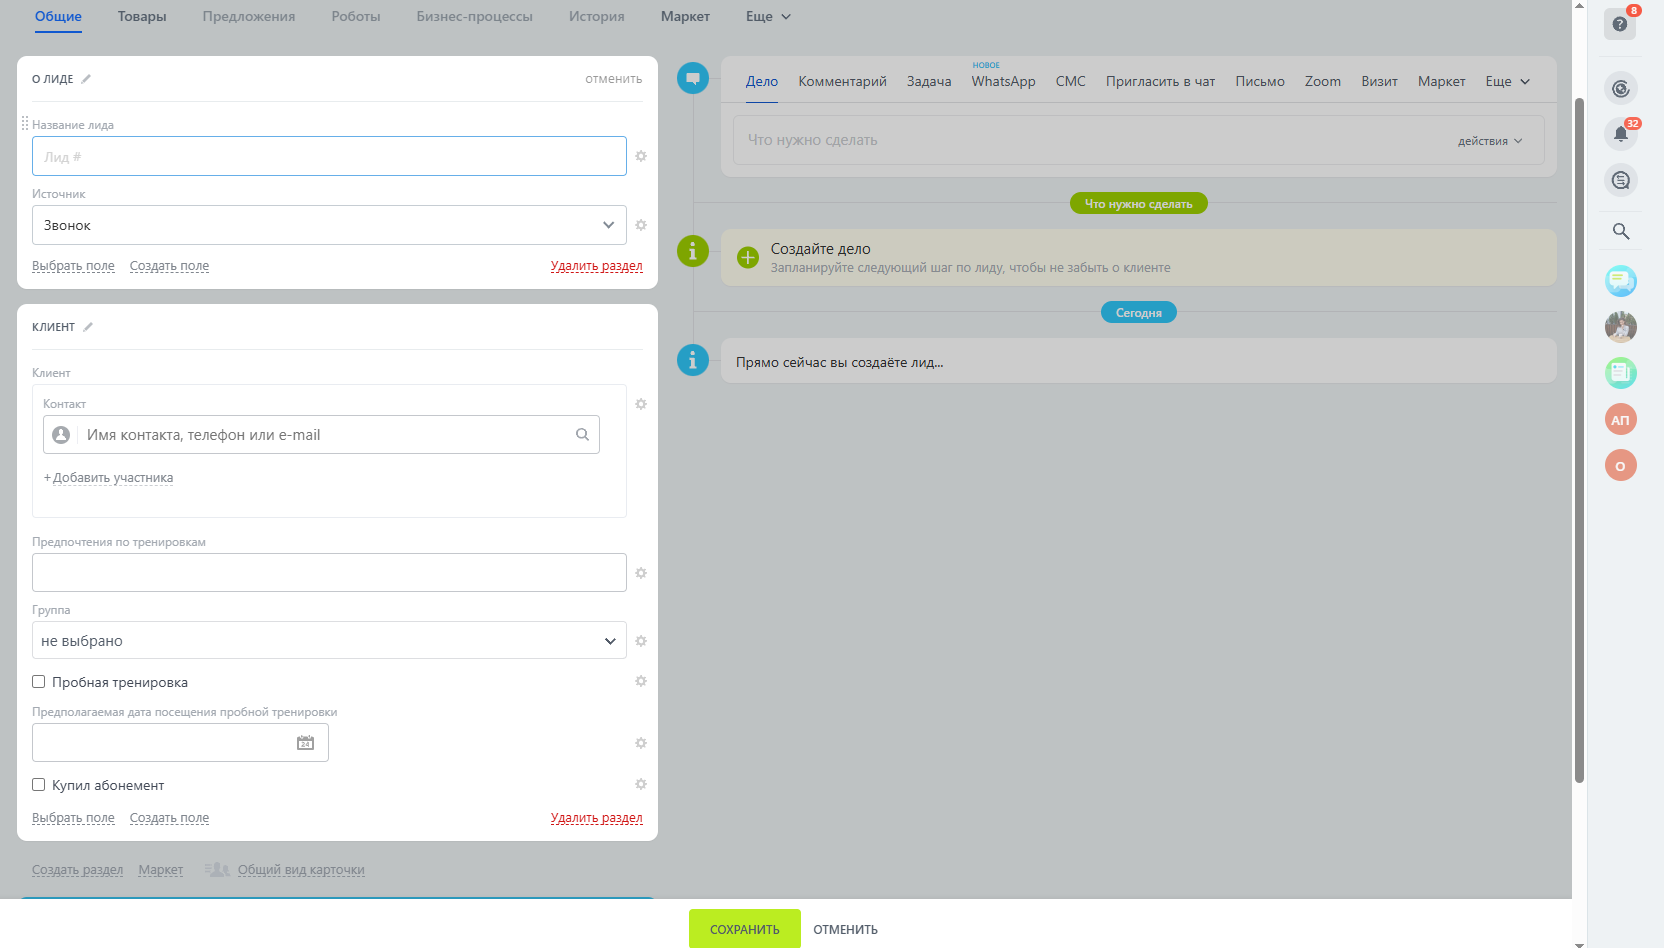Viewport: 1664px width, 948px height.
Task: Switch to the Маркет top tab
Action: [x=685, y=17]
